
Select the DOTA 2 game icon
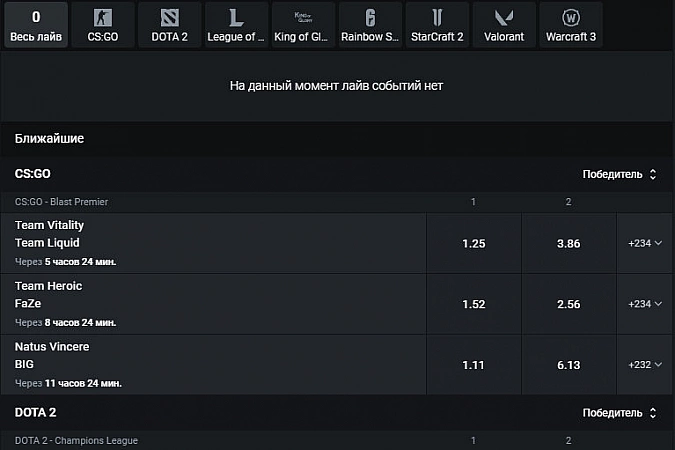[x=170, y=19]
